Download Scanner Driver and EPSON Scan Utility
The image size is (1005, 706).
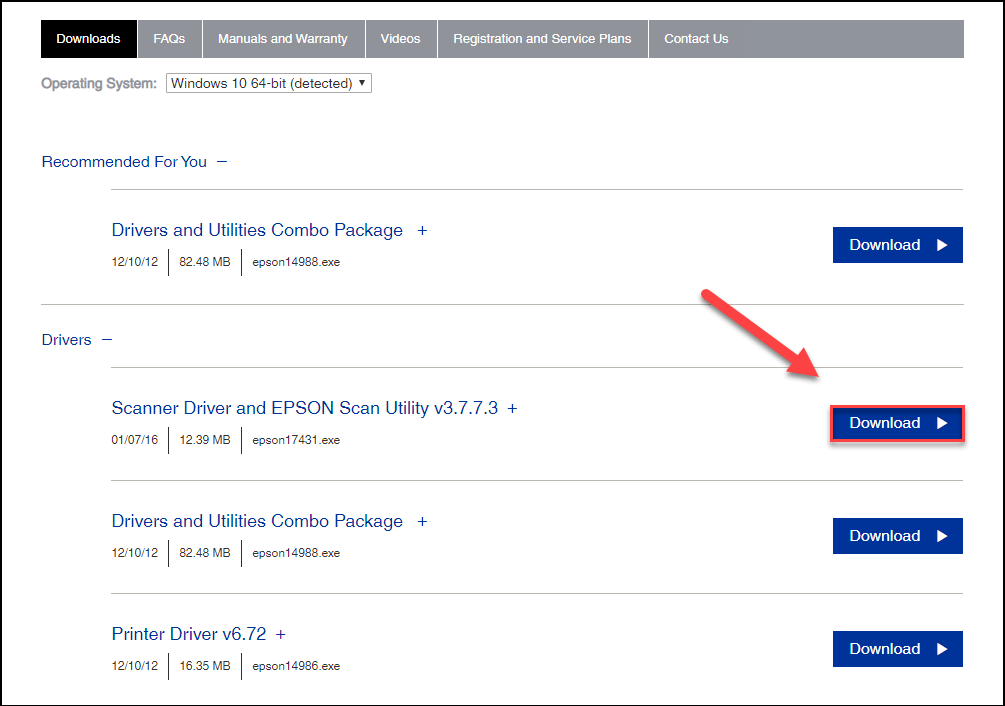(x=897, y=423)
